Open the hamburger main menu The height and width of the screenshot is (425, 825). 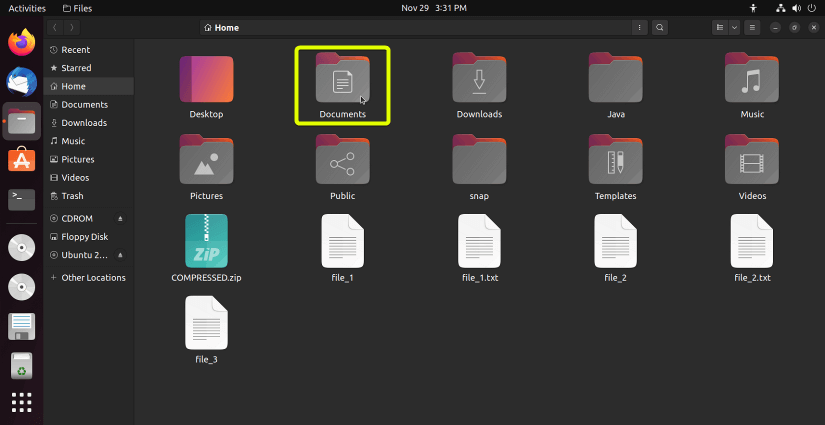tap(752, 28)
